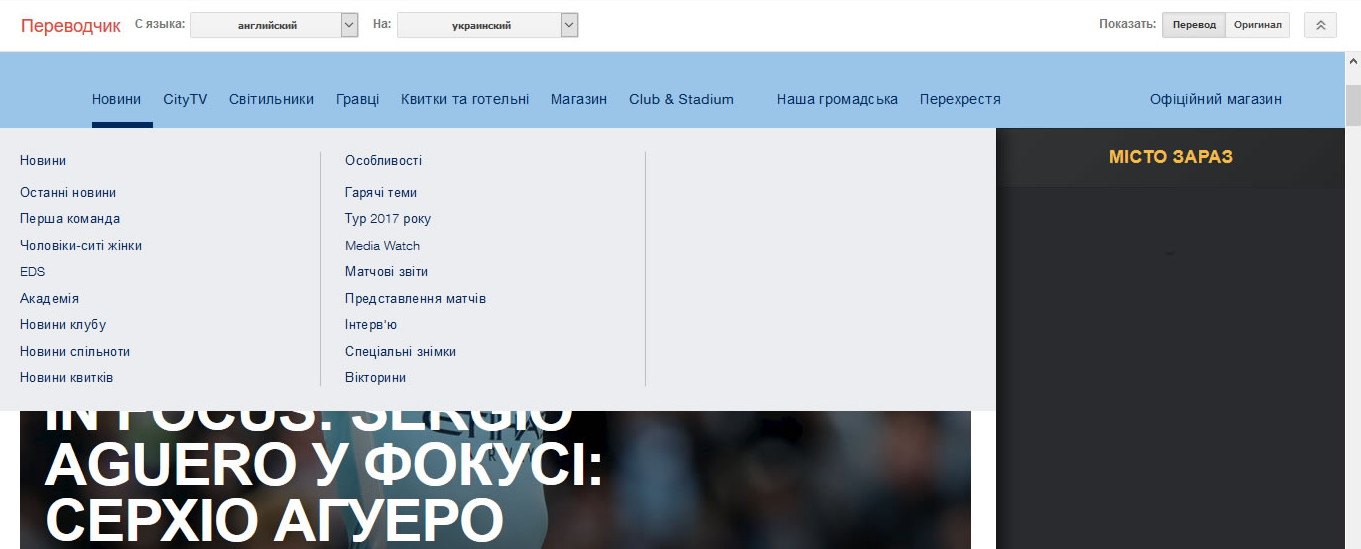This screenshot has height=549, width=1361.
Task: Select Квитки та готельні in navigation
Action: coord(465,99)
